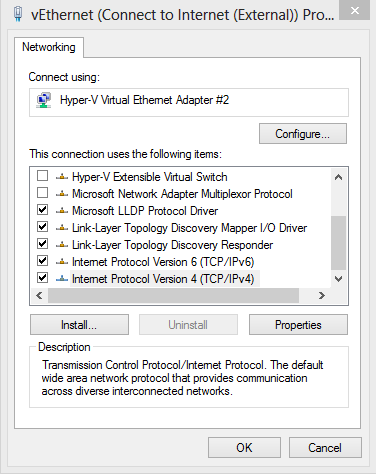Click the Install... button

79,325
